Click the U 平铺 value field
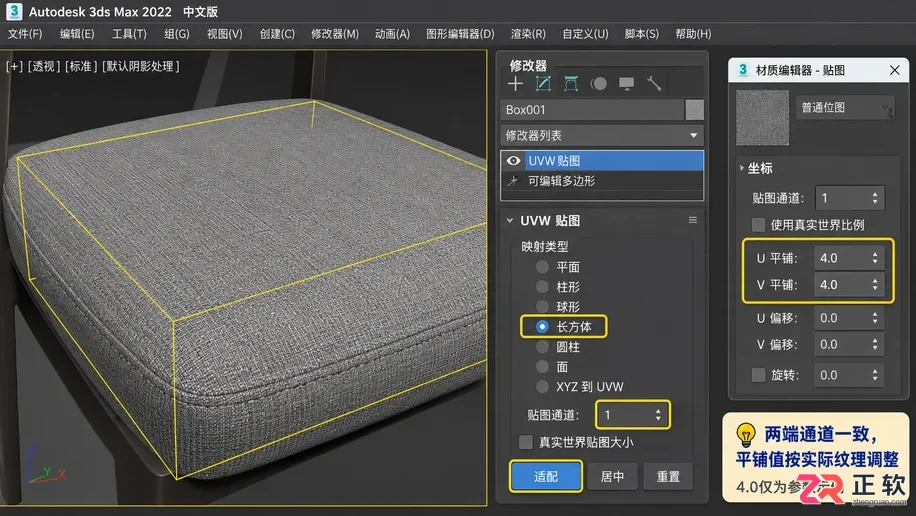Image resolution: width=916 pixels, height=516 pixels. click(841, 258)
